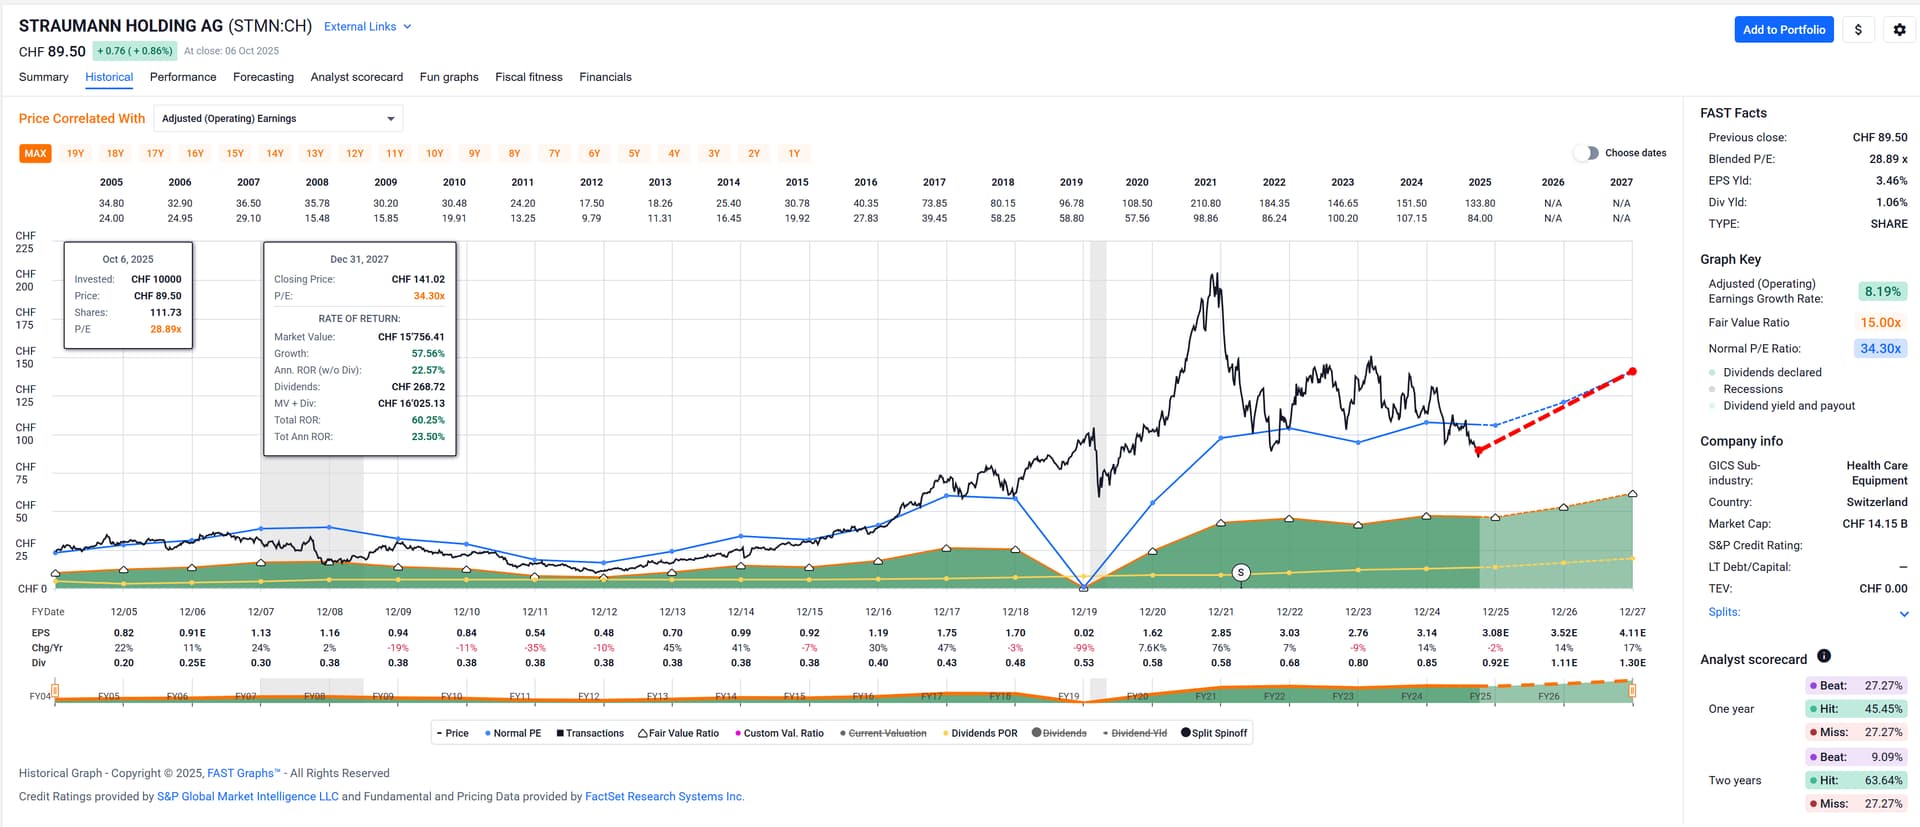Image resolution: width=1920 pixels, height=827 pixels.
Task: Open Adjusted (Operating) Earnings dropdown
Action: click(x=278, y=118)
